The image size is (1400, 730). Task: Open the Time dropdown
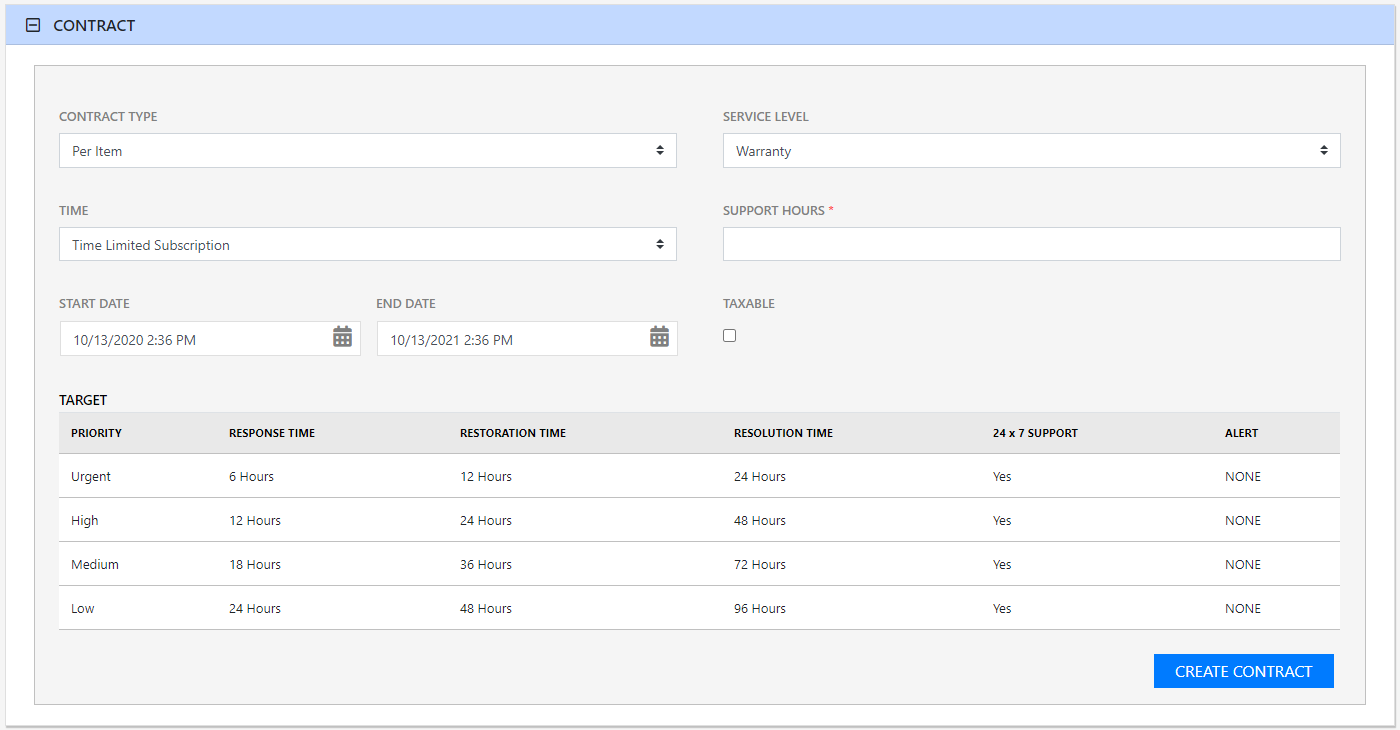click(x=367, y=245)
